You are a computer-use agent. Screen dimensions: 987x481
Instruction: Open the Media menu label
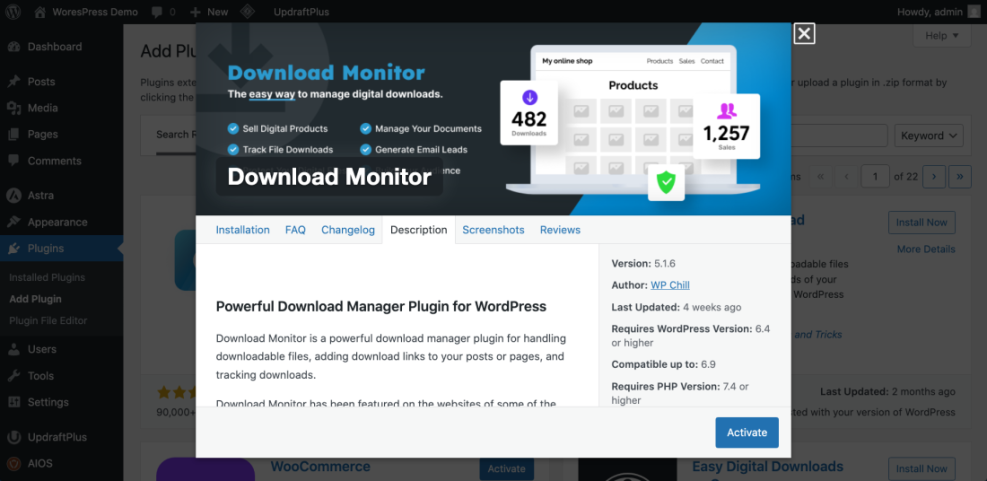(43, 108)
